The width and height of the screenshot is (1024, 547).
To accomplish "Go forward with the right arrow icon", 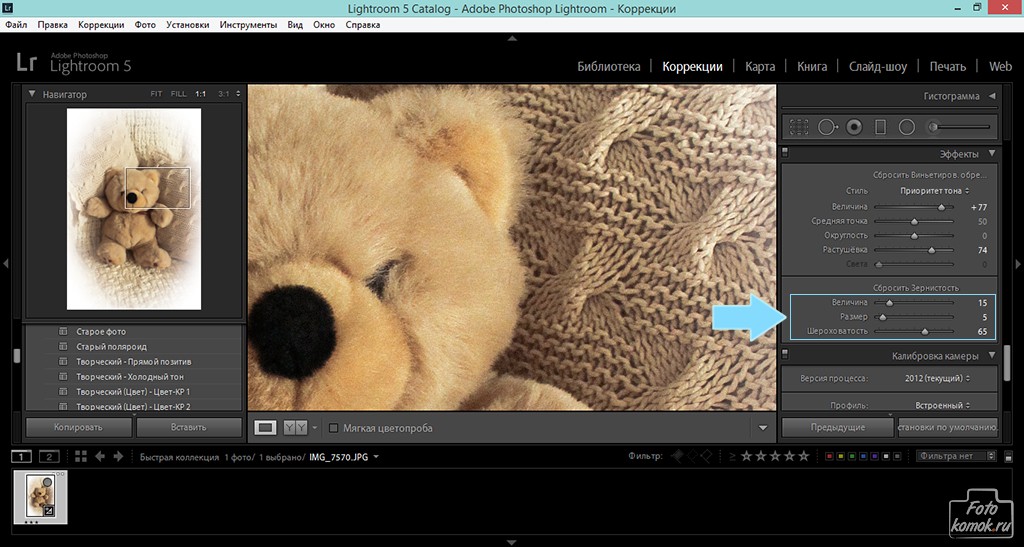I will [118, 456].
